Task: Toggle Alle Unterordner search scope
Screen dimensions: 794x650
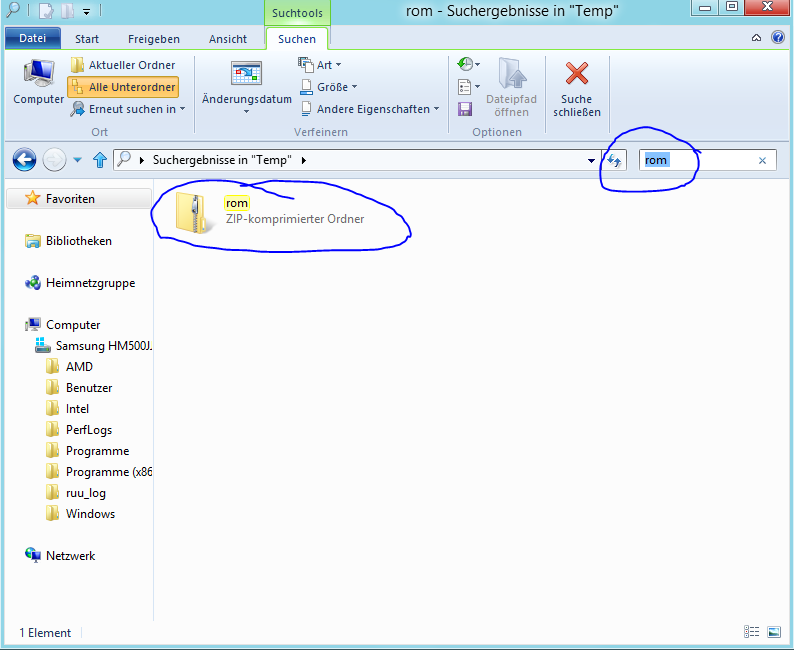Action: [123, 87]
